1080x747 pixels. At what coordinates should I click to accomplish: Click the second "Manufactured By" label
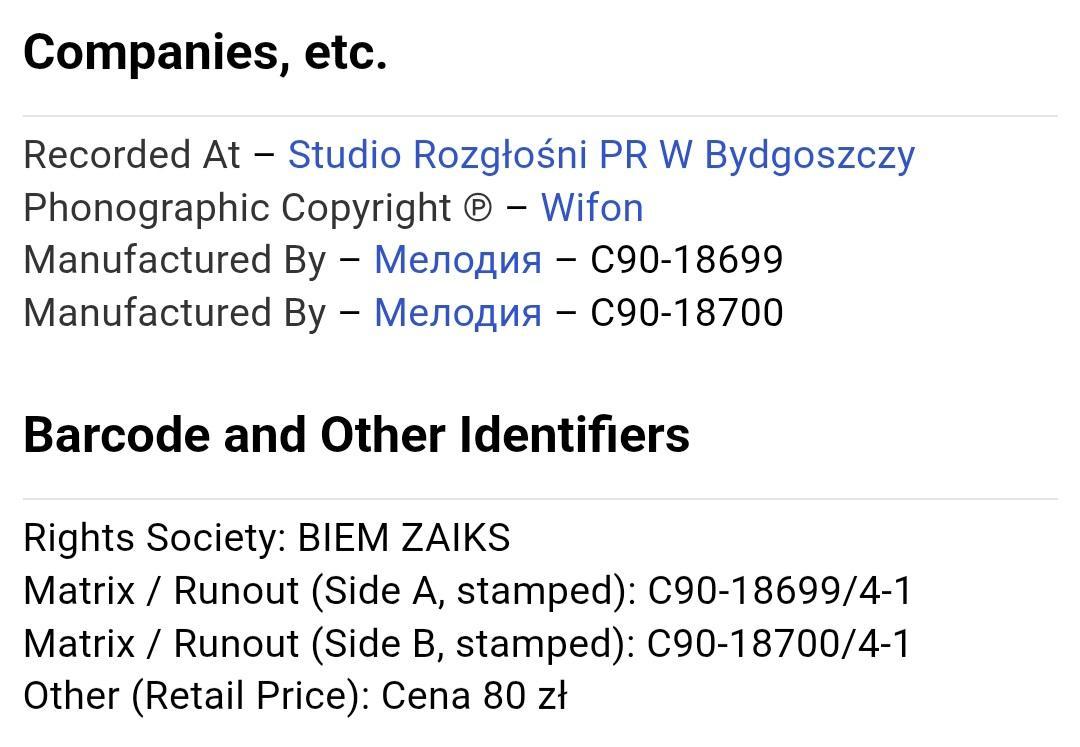(174, 313)
